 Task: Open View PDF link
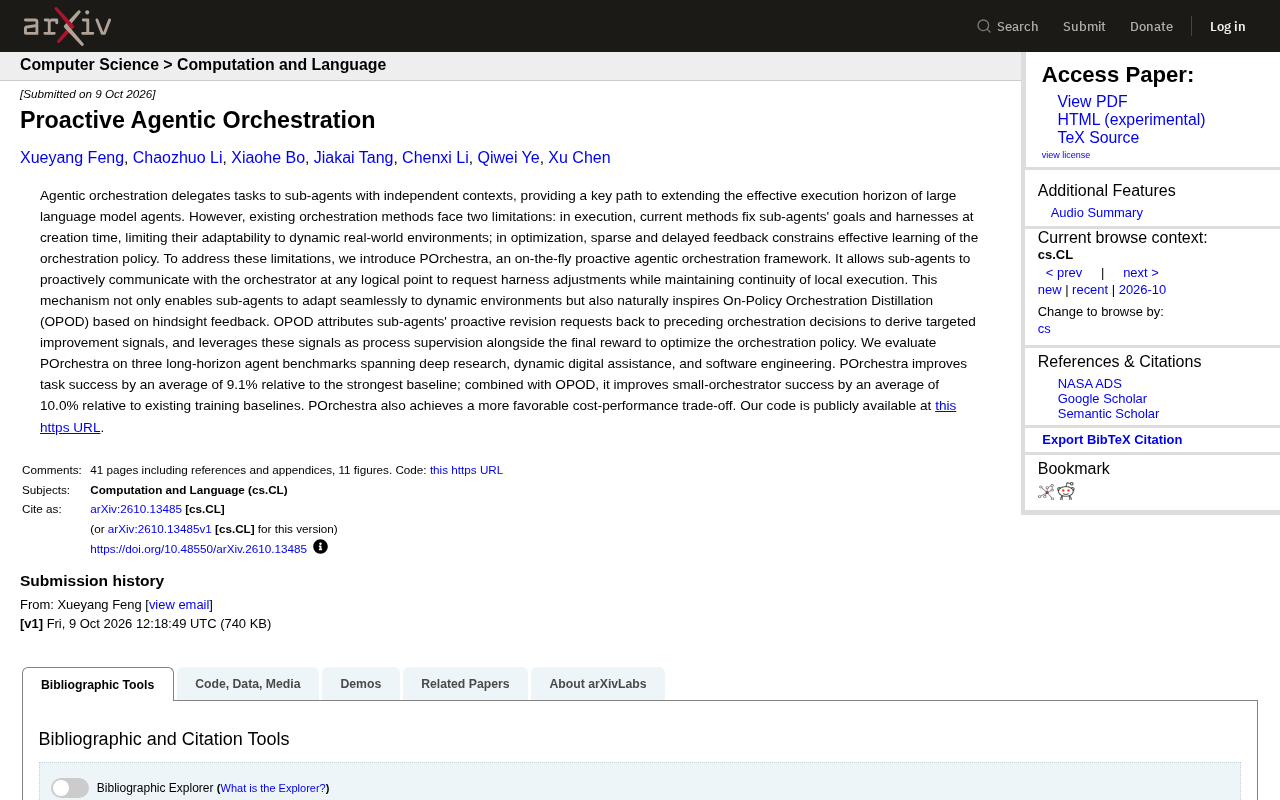point(1092,102)
